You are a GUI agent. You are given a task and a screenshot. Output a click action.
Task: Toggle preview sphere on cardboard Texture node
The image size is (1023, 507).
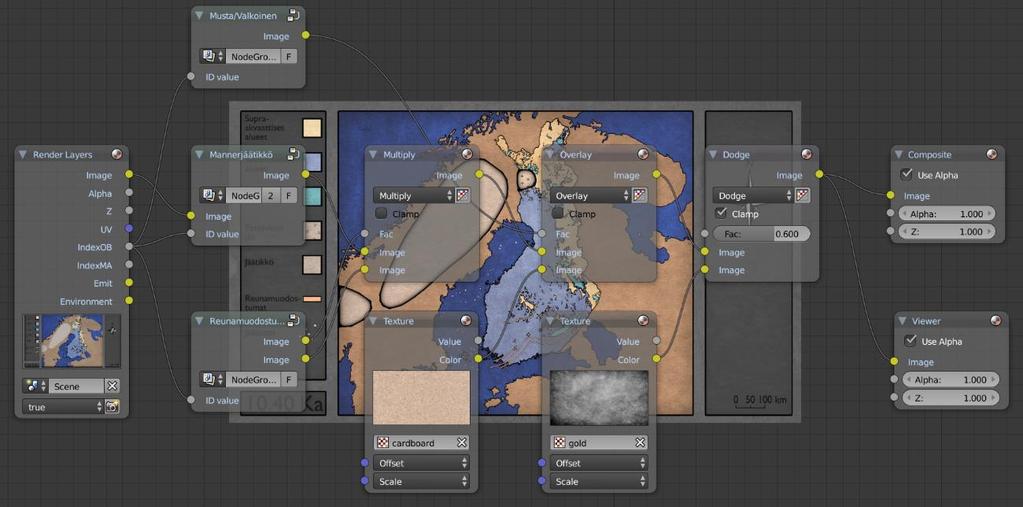[466, 320]
